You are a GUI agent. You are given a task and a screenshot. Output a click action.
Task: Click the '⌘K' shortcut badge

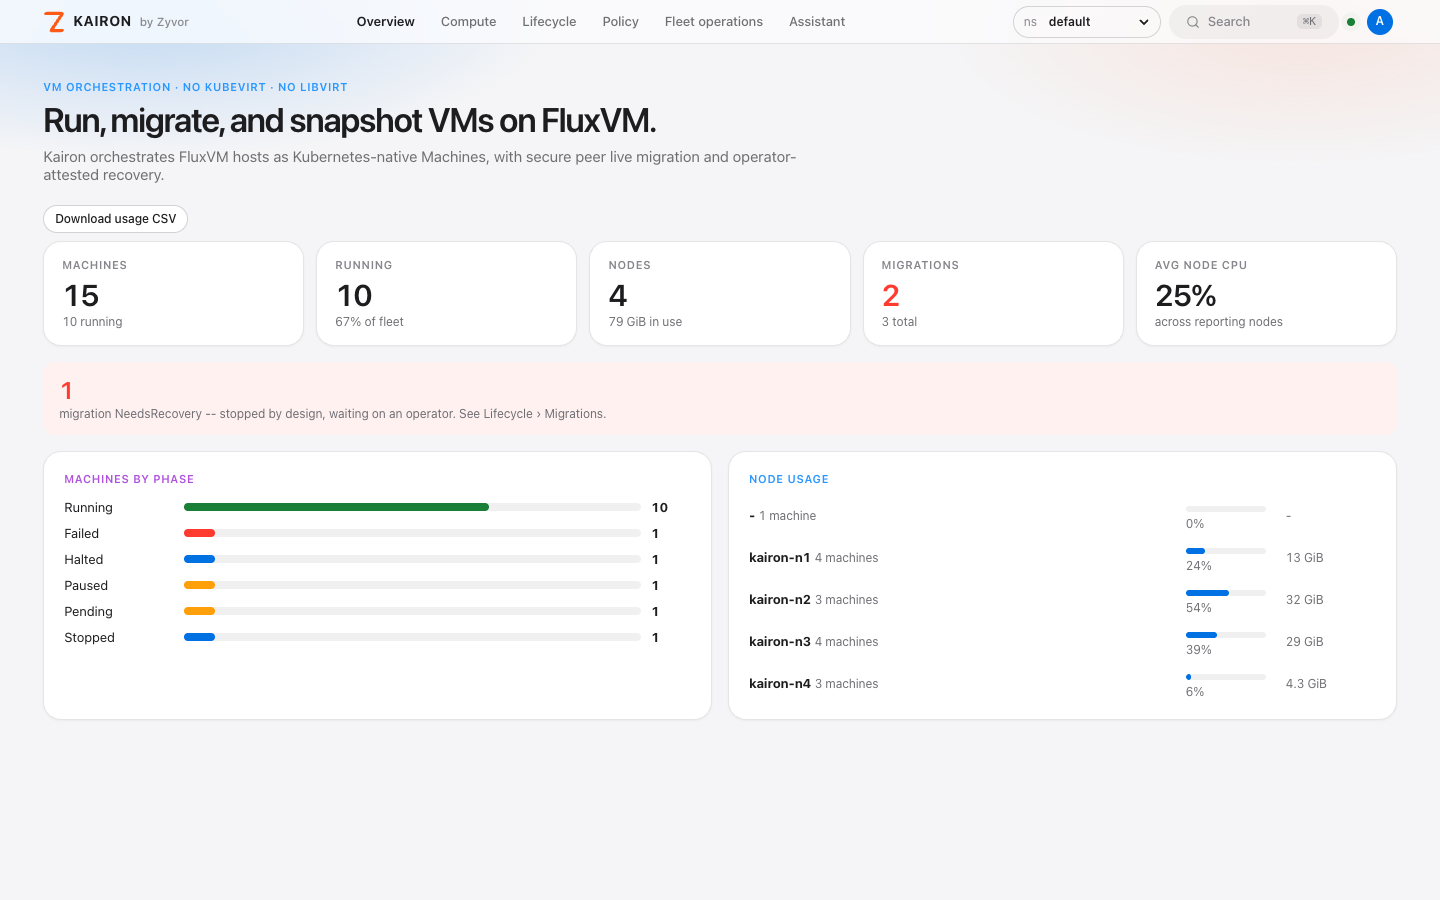tap(1309, 22)
